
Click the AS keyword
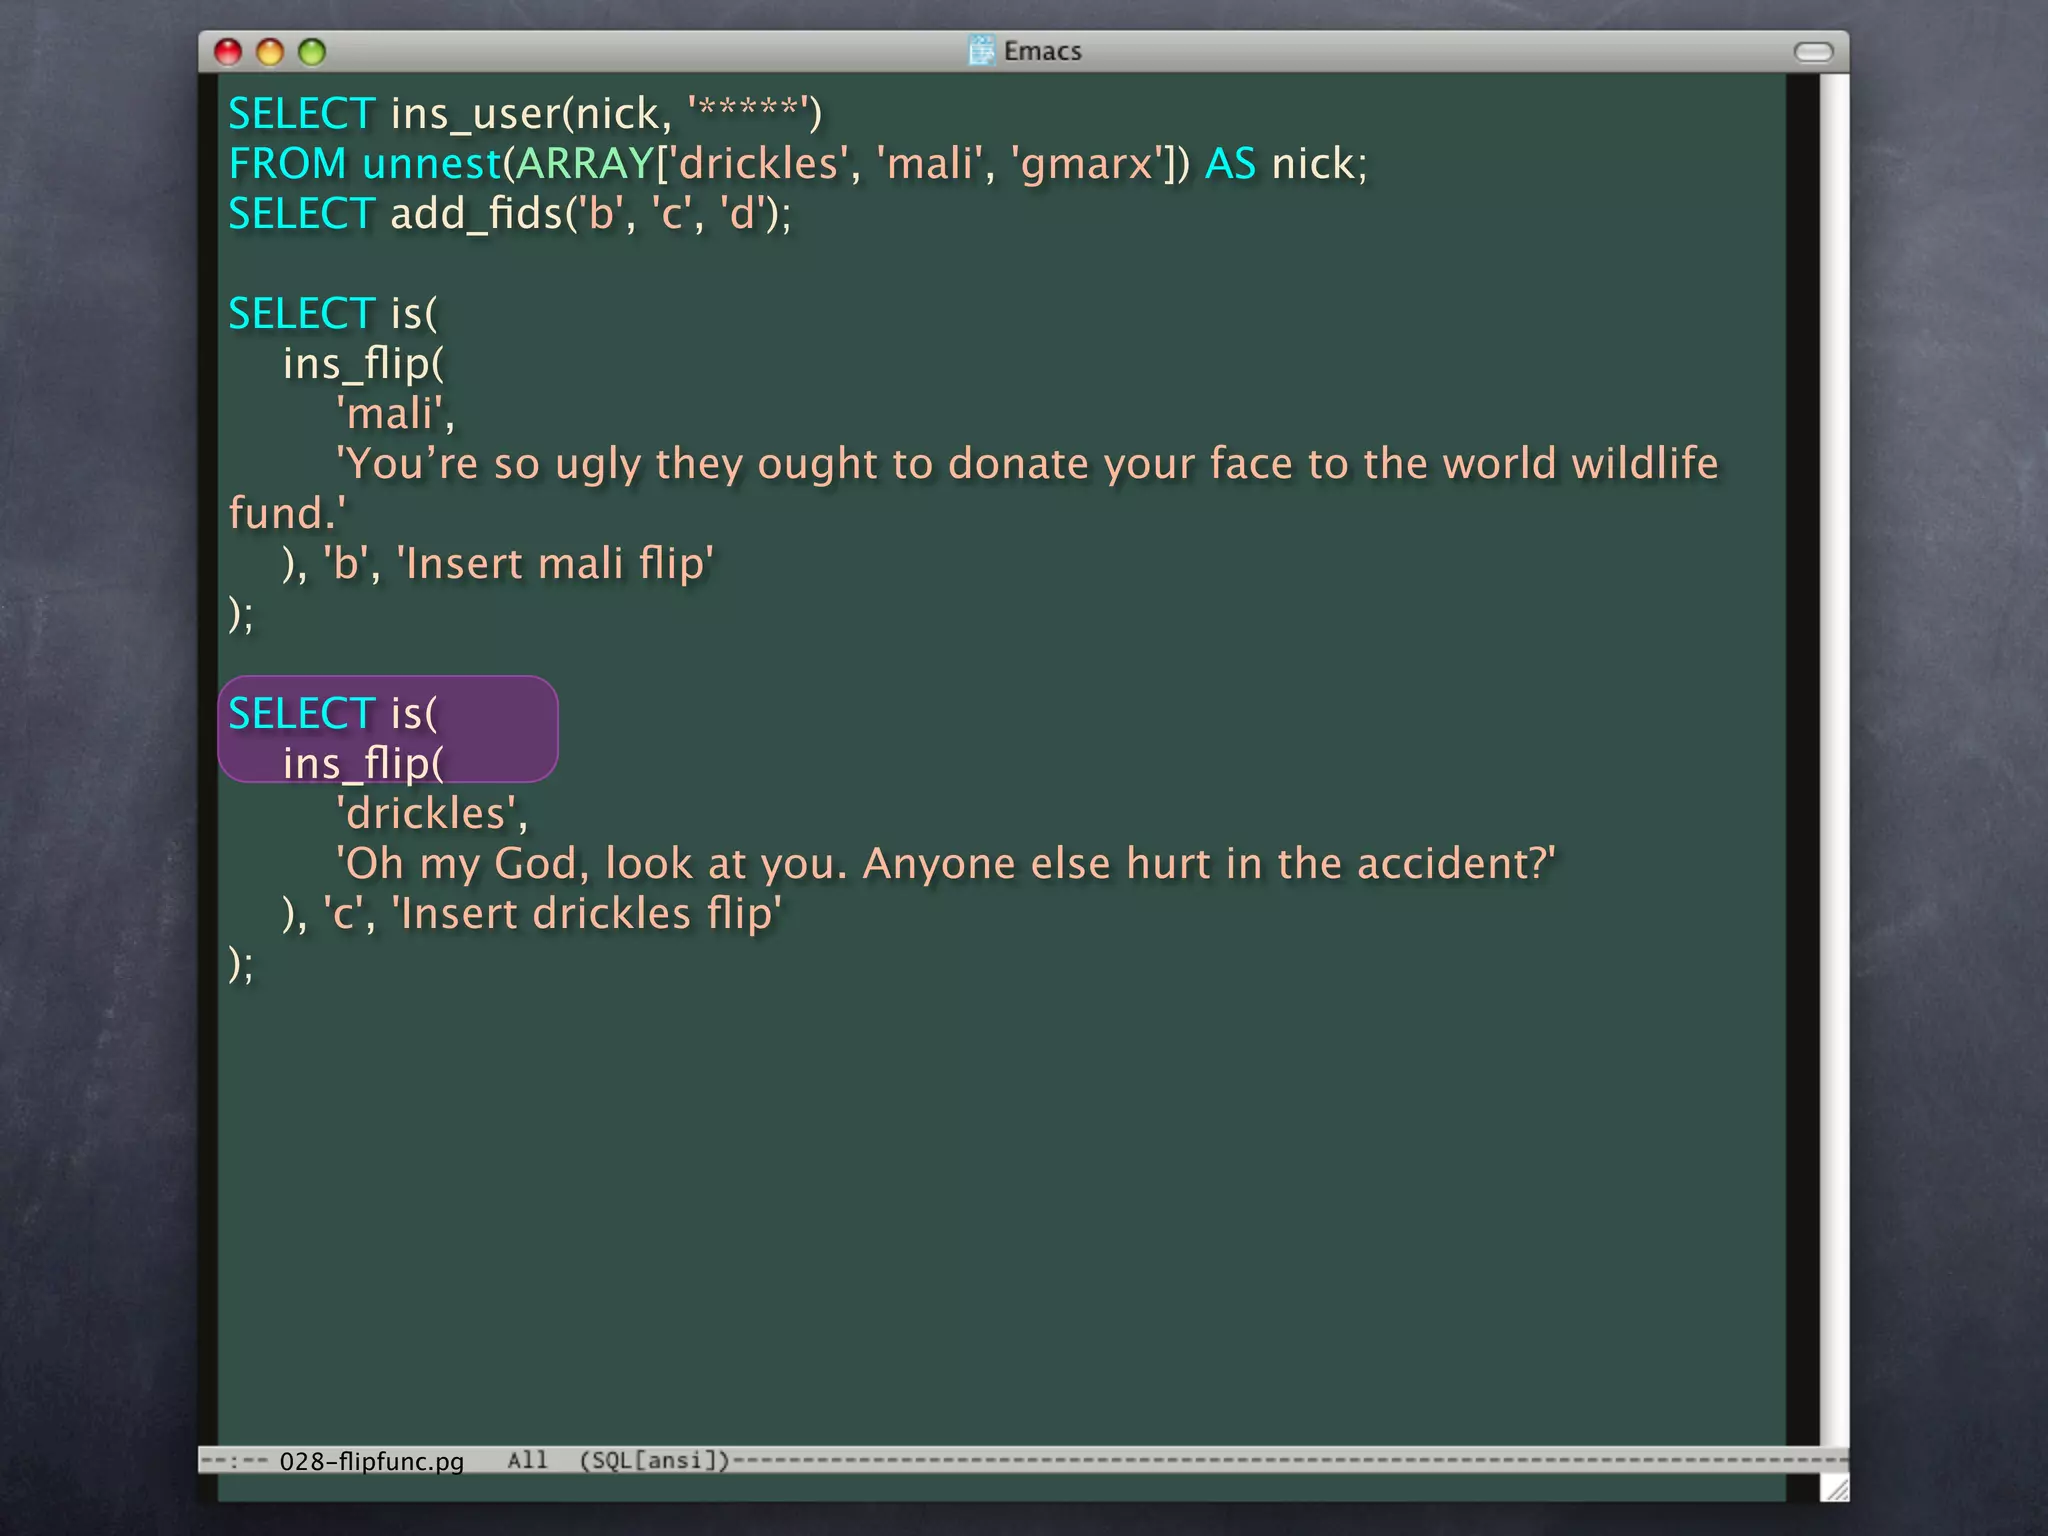[1231, 164]
